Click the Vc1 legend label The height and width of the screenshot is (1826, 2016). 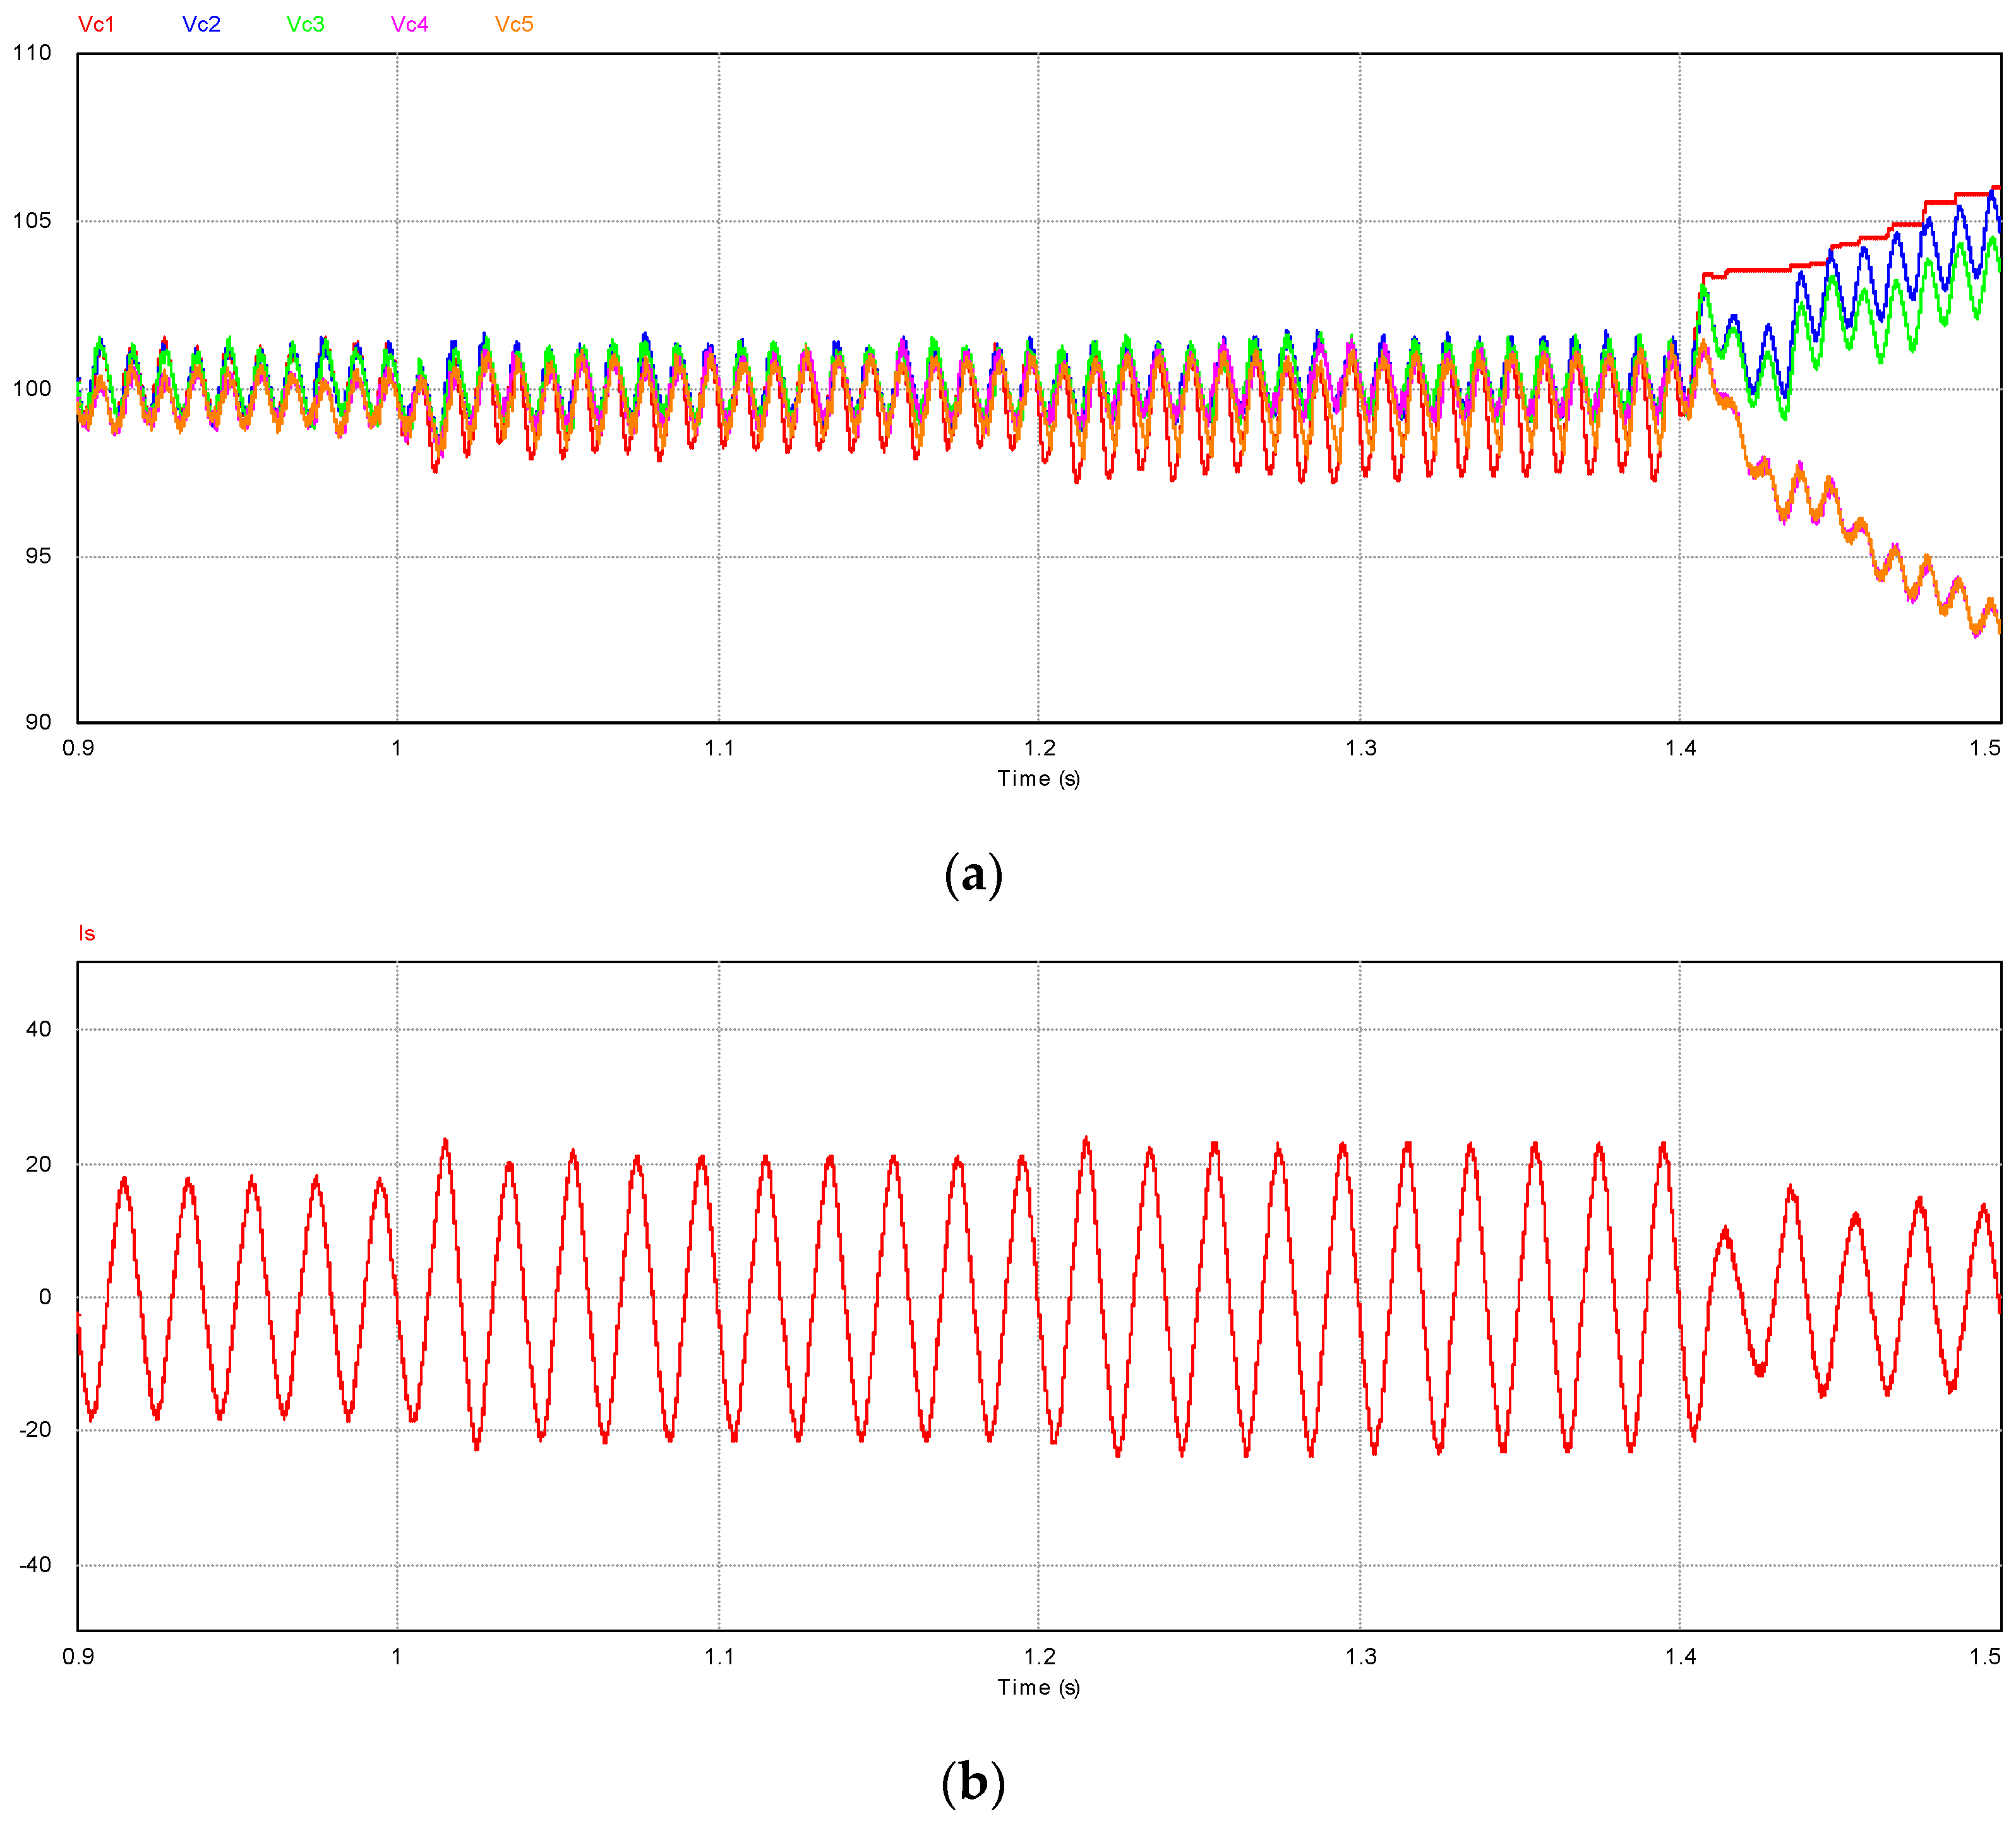[96, 24]
